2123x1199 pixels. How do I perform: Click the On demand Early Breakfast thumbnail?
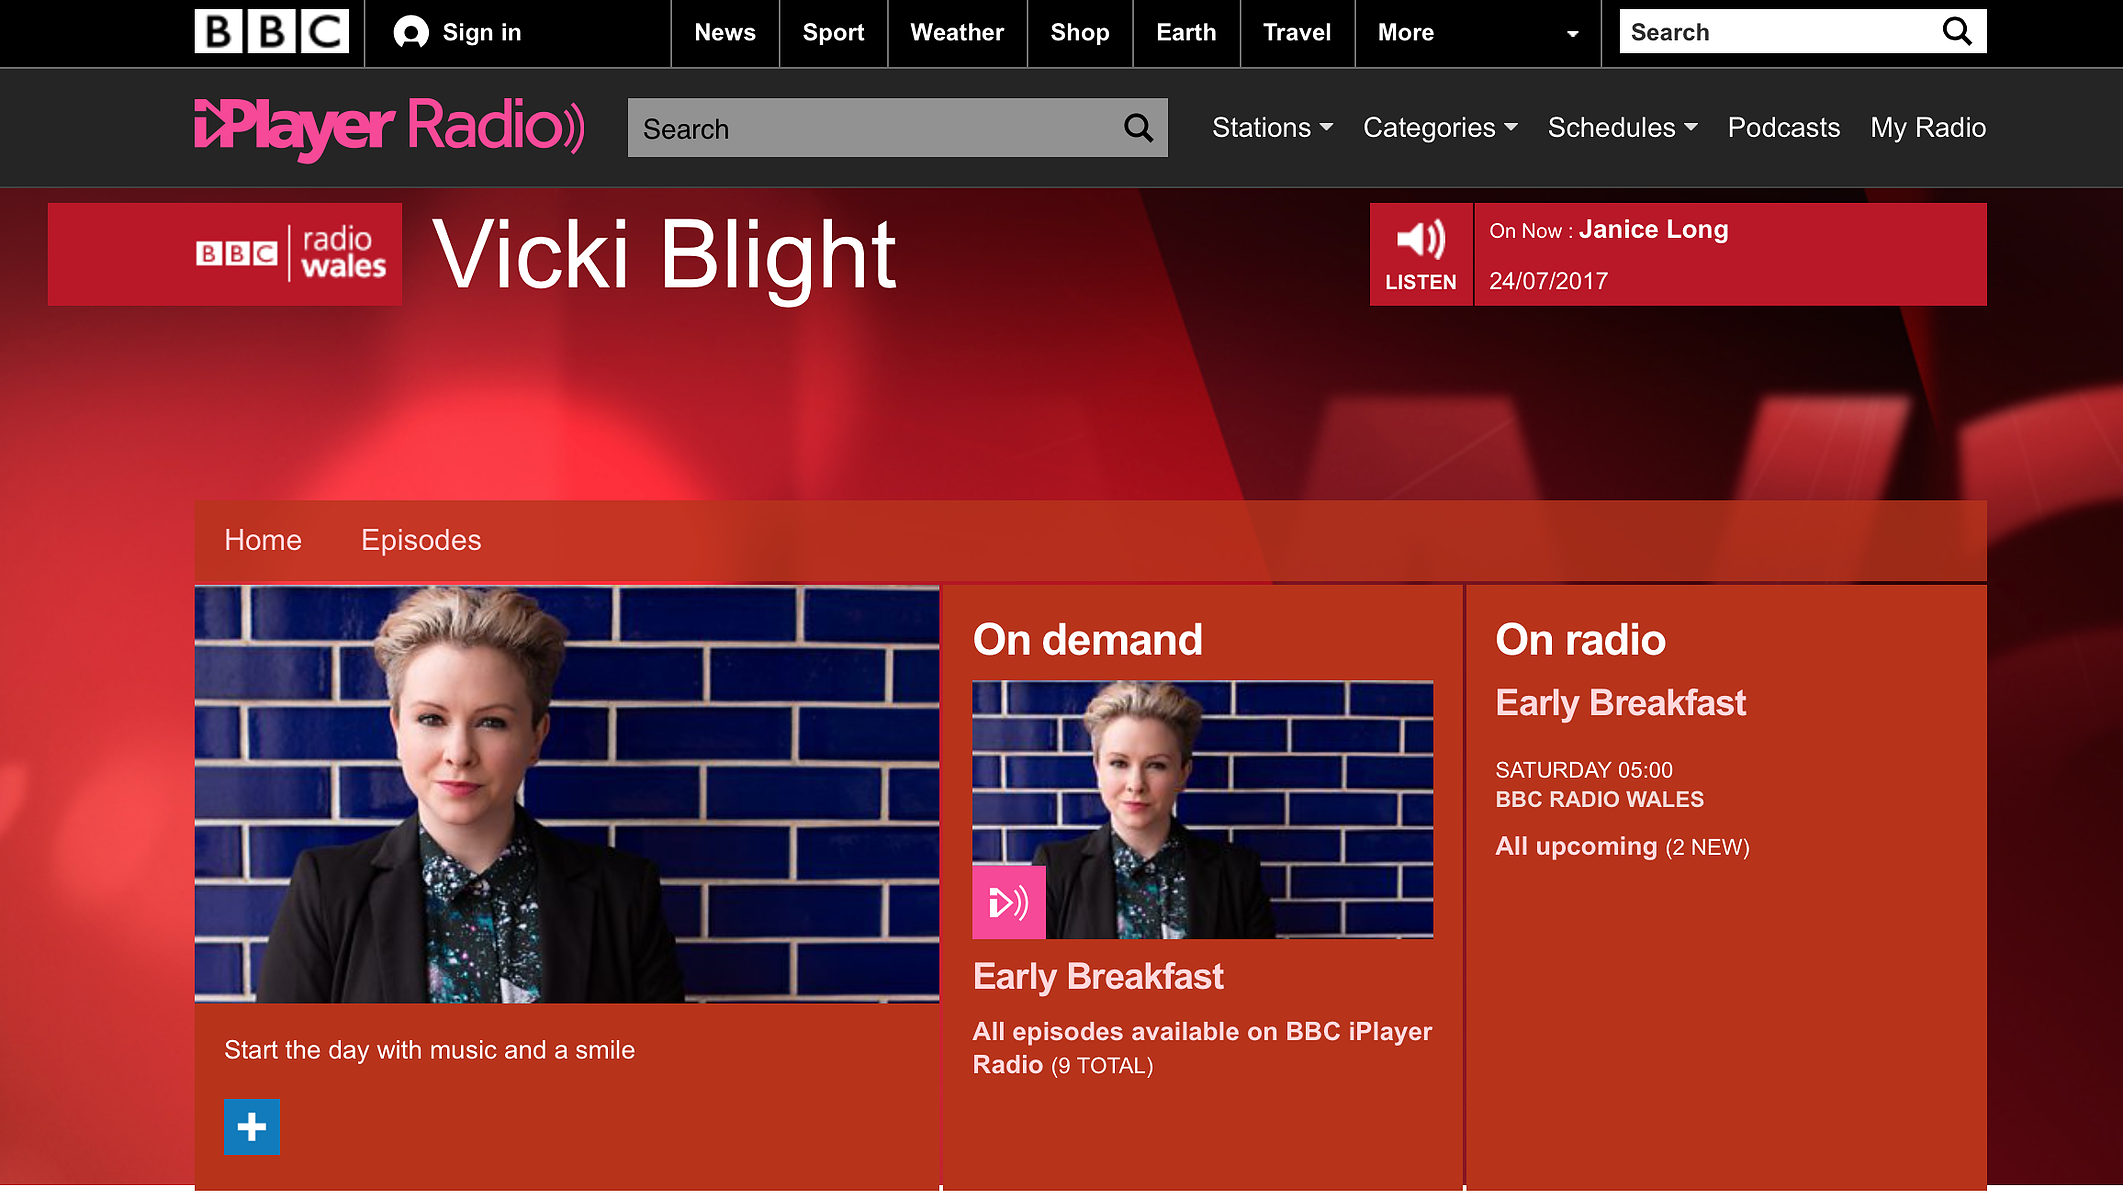point(1202,810)
